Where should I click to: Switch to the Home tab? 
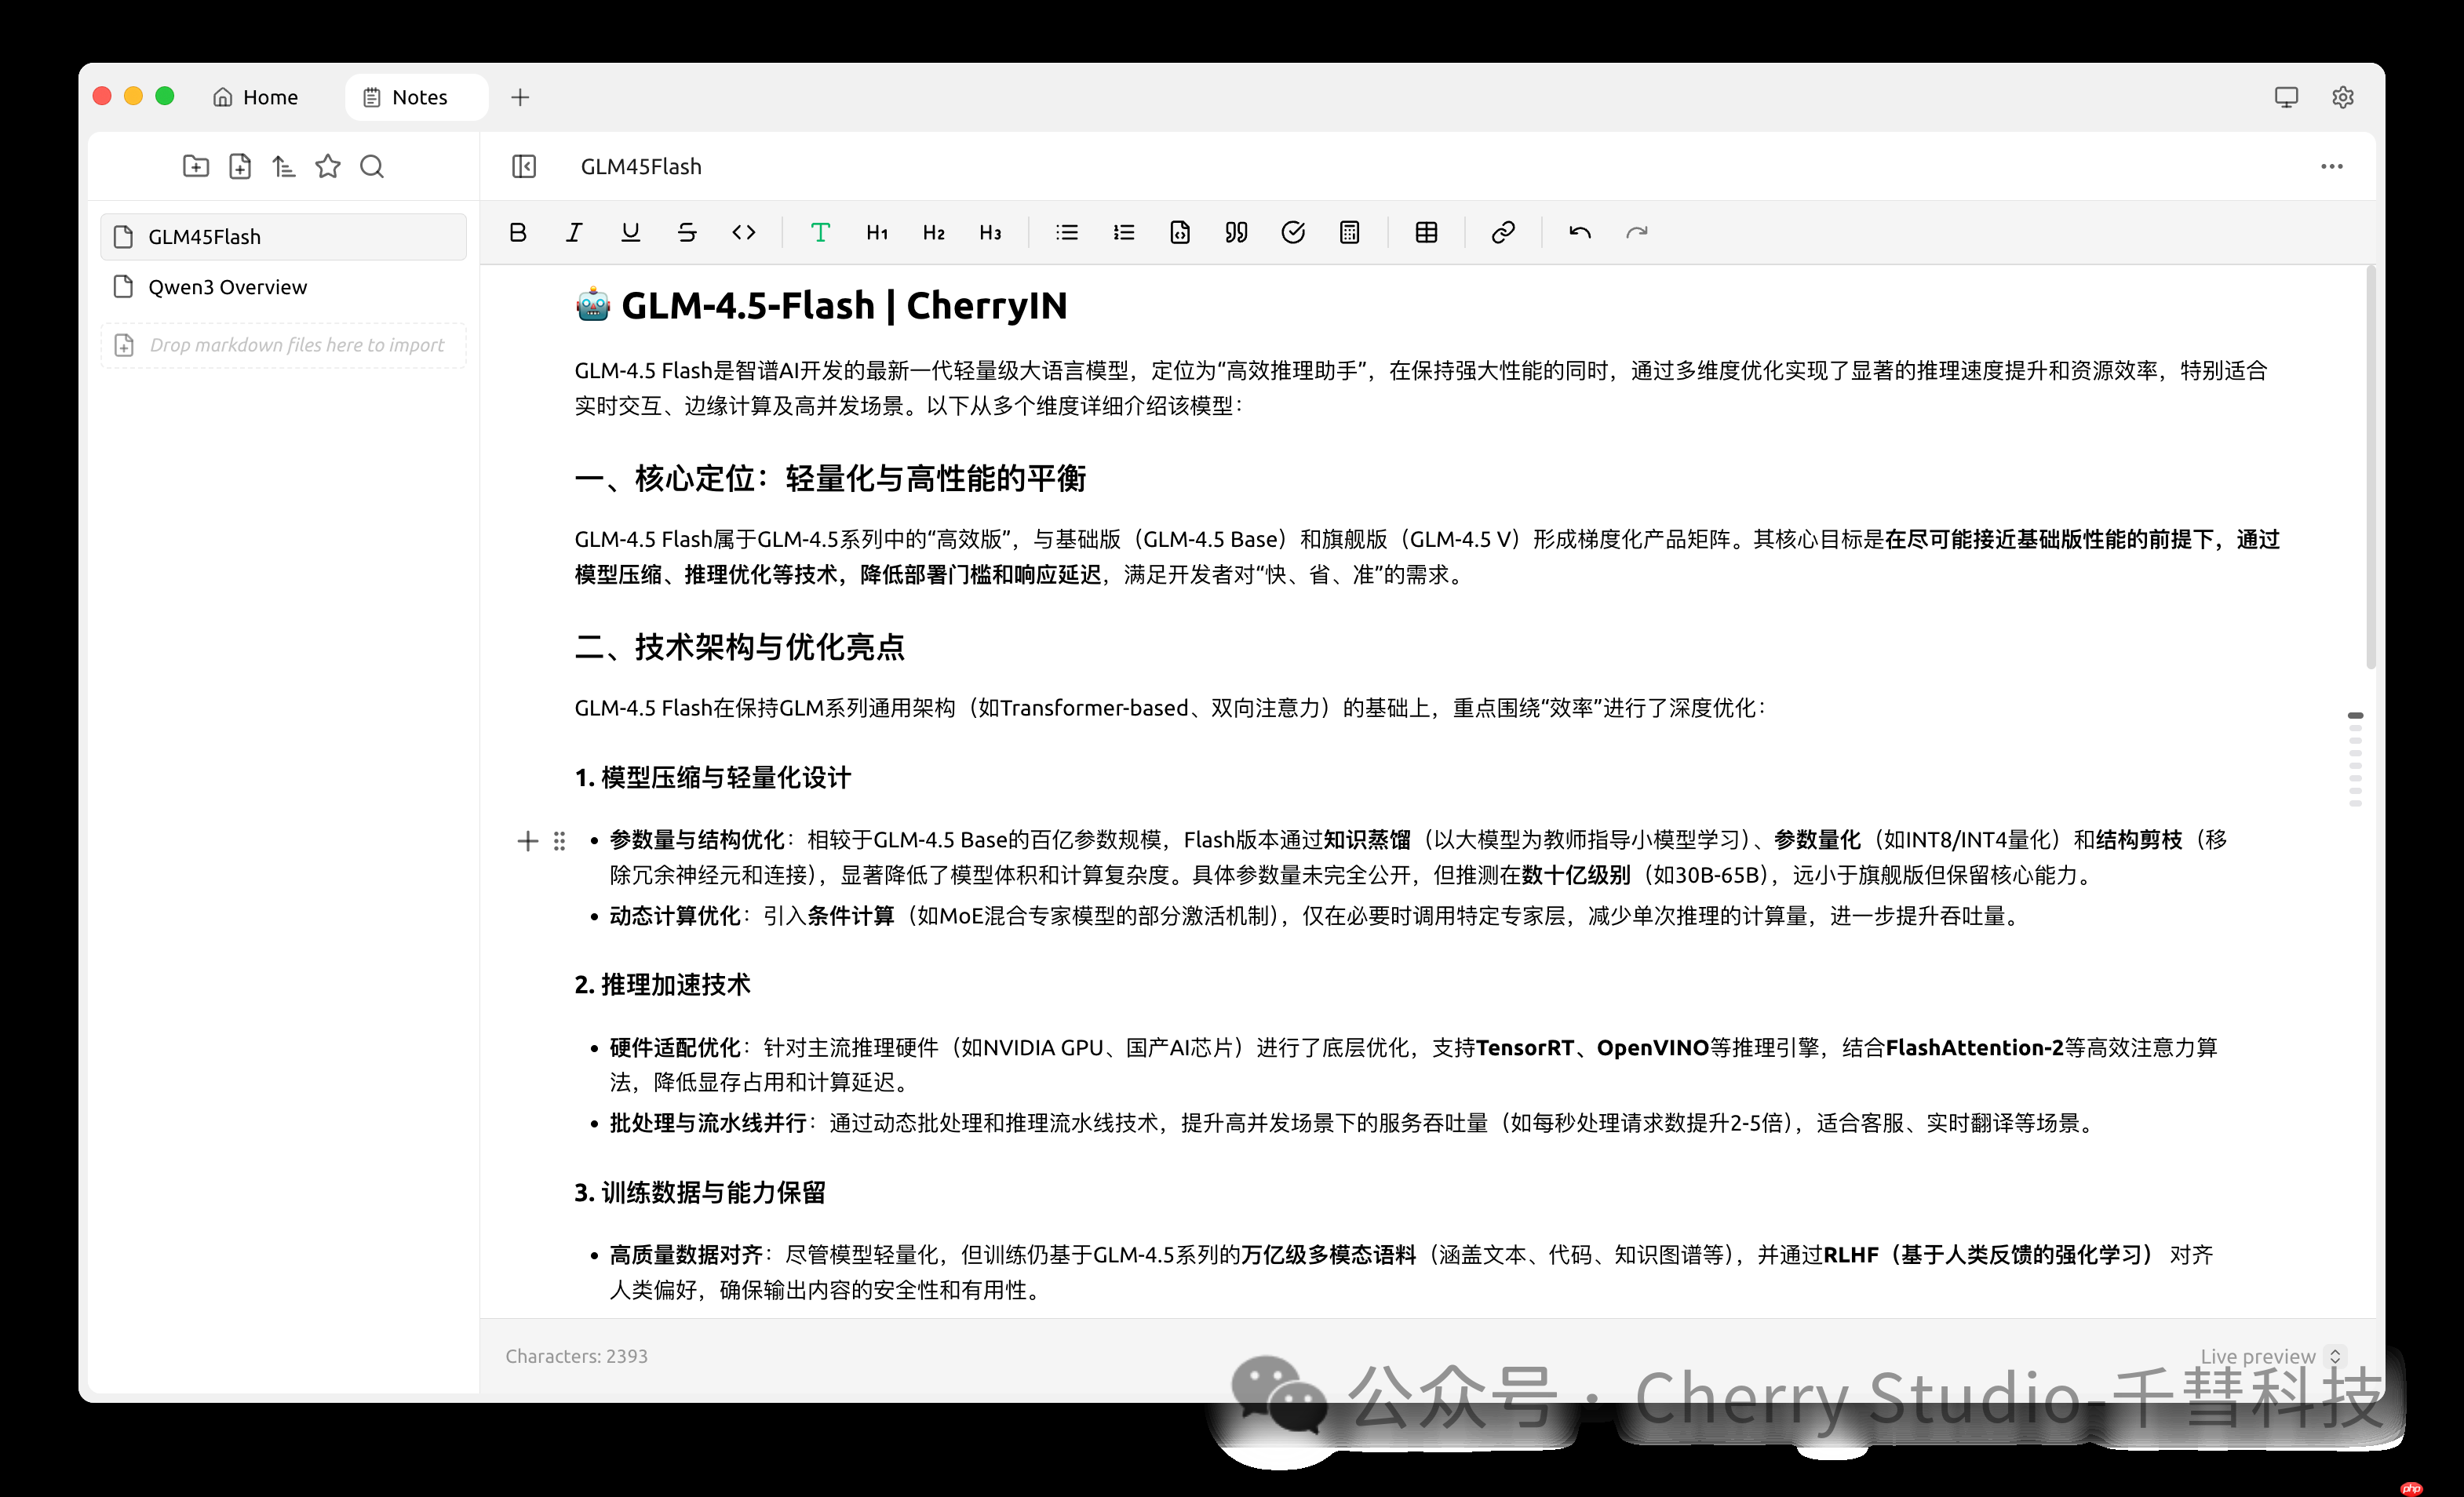tap(256, 96)
